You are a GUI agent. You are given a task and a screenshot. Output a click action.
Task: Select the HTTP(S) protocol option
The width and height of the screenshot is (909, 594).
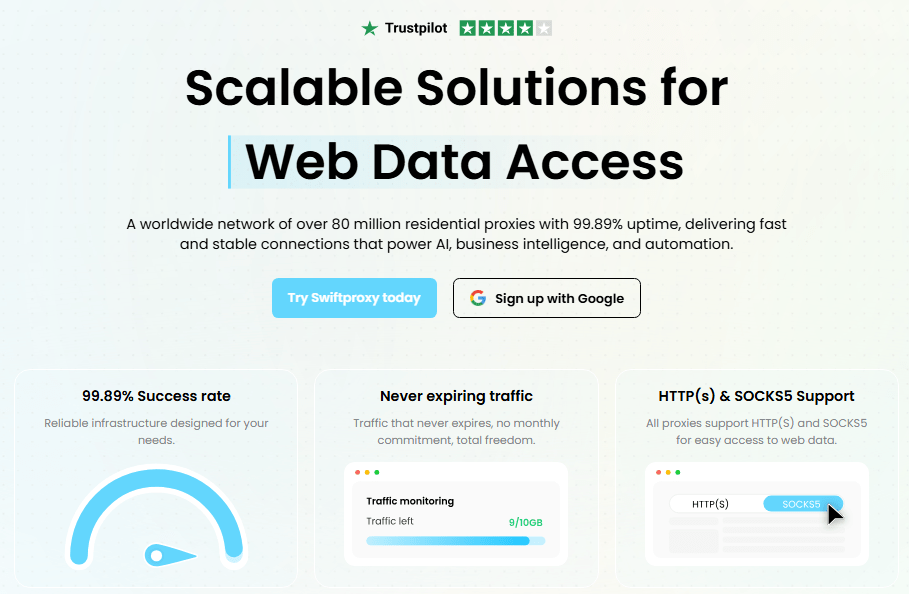pyautogui.click(x=710, y=504)
